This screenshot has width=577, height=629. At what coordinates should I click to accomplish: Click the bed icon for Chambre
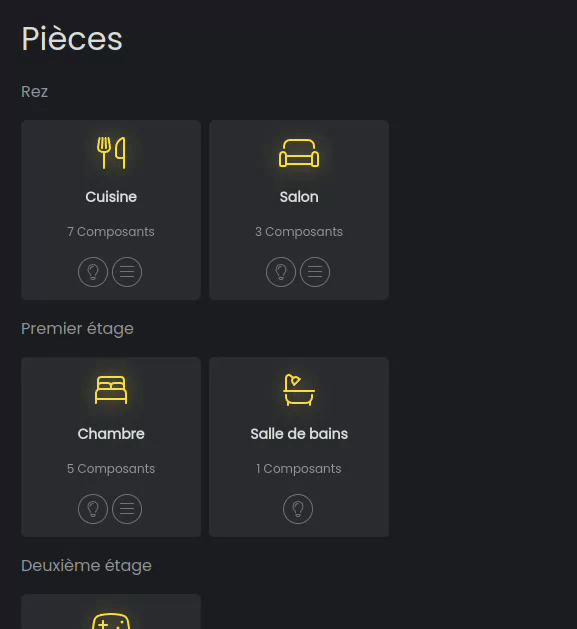[111, 390]
